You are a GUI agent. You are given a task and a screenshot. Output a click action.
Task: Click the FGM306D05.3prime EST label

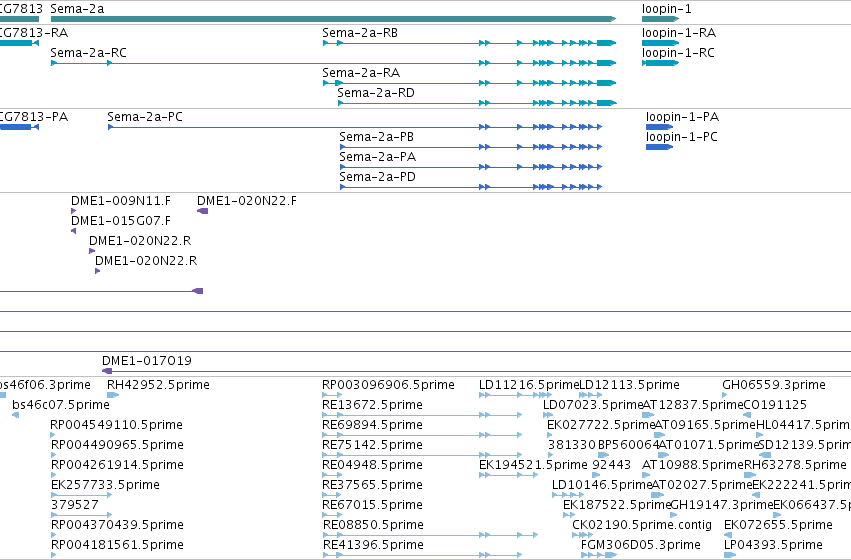[x=640, y=545]
